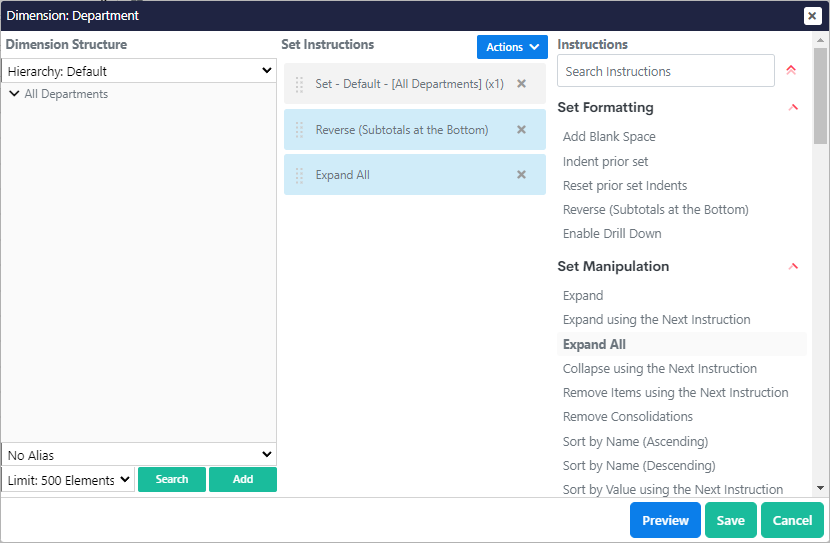Collapse the Set Formatting section

(793, 108)
